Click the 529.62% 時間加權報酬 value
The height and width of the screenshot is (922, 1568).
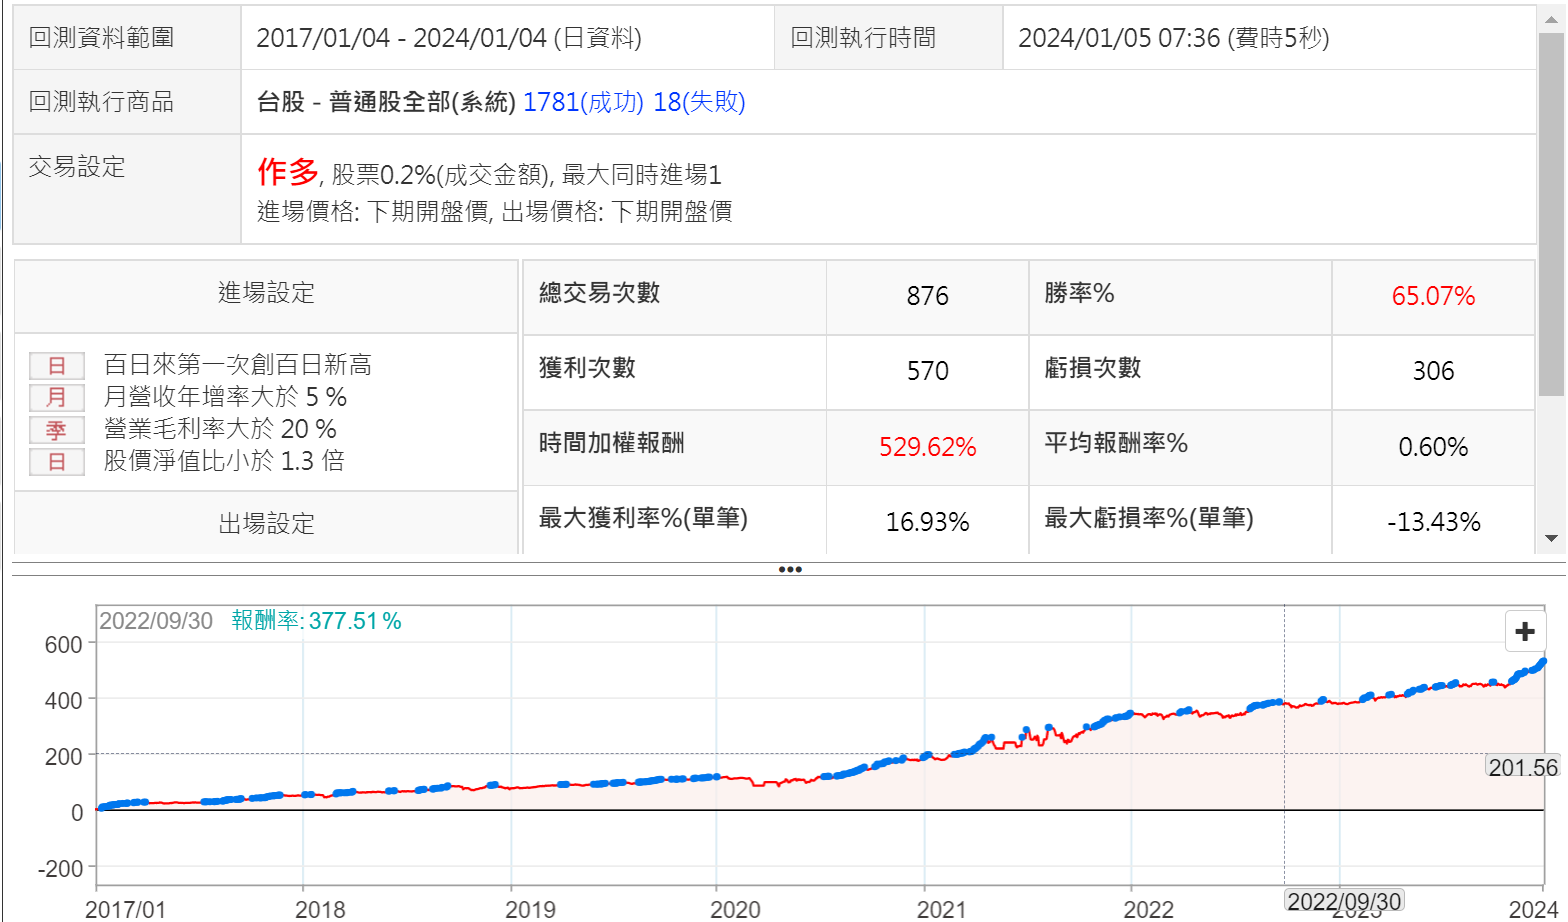[x=927, y=447]
